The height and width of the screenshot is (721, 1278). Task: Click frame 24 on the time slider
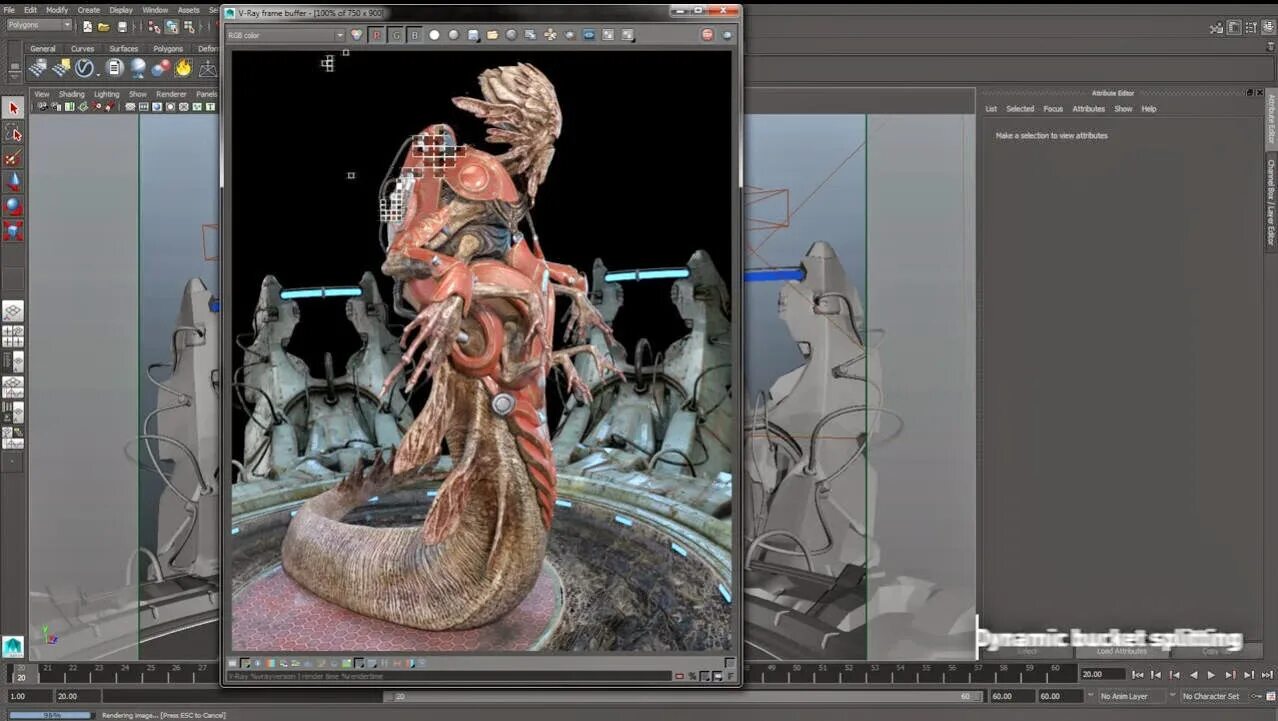pyautogui.click(x=124, y=668)
